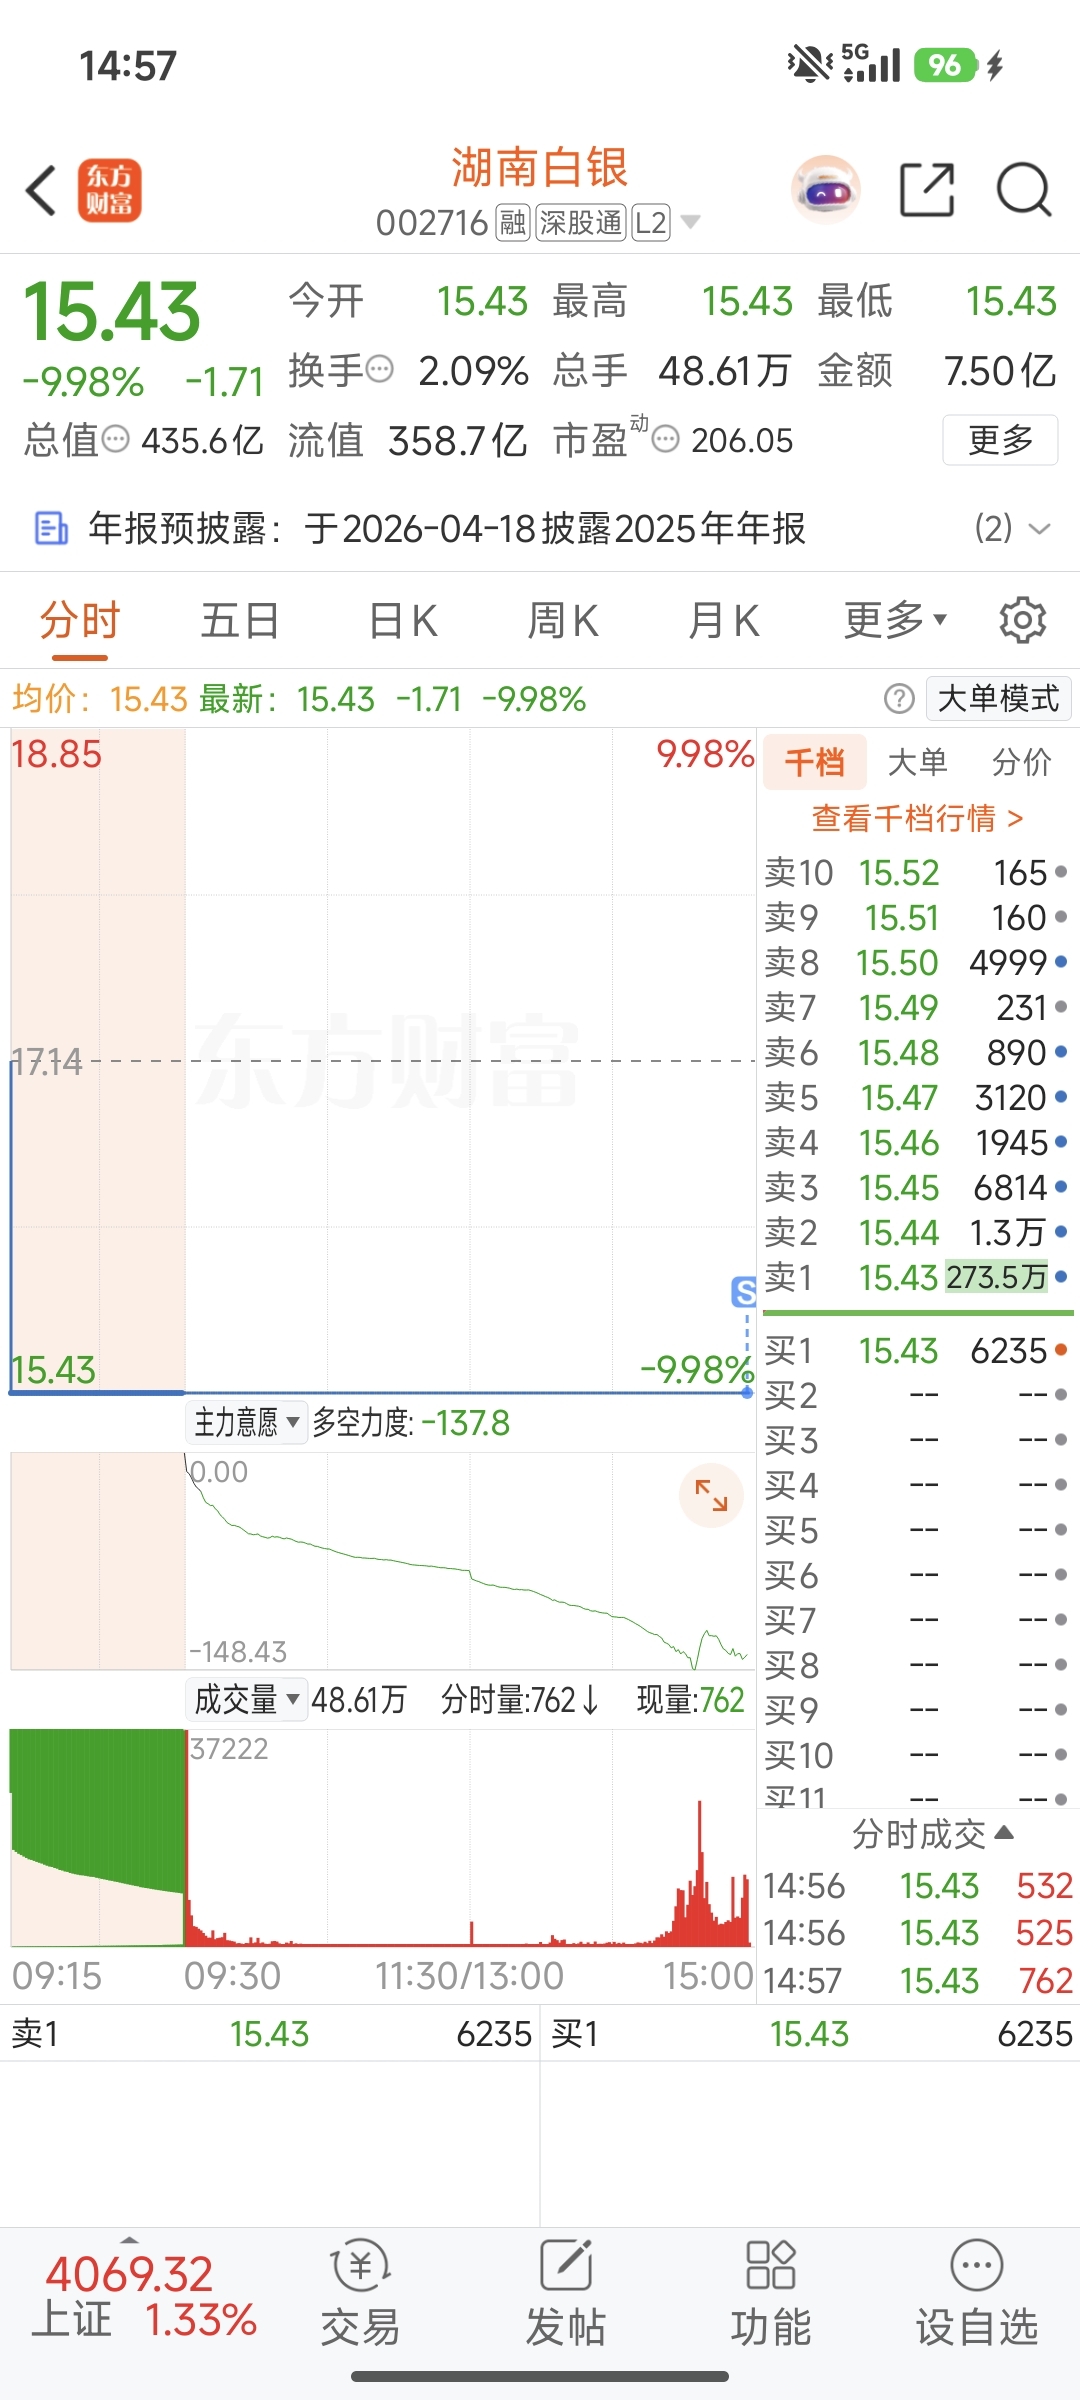
Task: Tap the back arrow icon
Action: (42, 190)
